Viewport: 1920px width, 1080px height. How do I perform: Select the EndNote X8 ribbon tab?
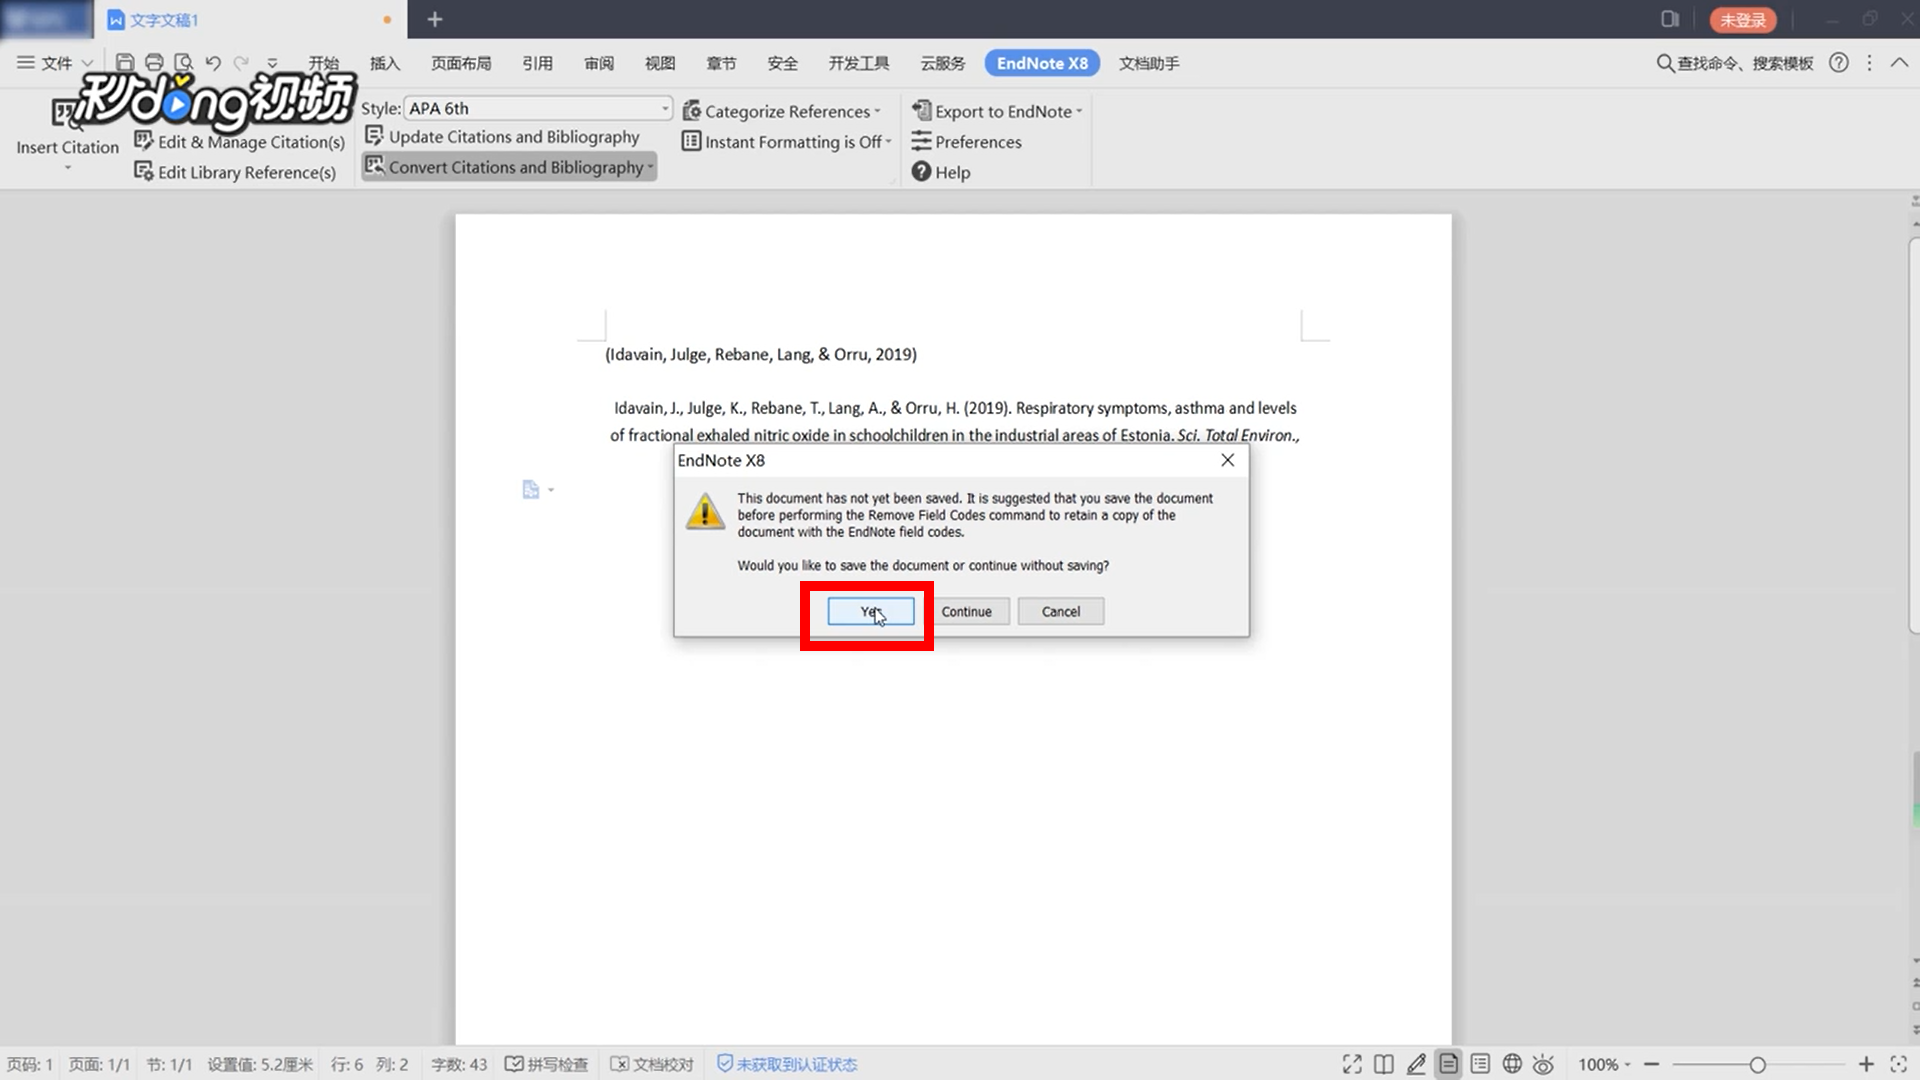[x=1041, y=62]
